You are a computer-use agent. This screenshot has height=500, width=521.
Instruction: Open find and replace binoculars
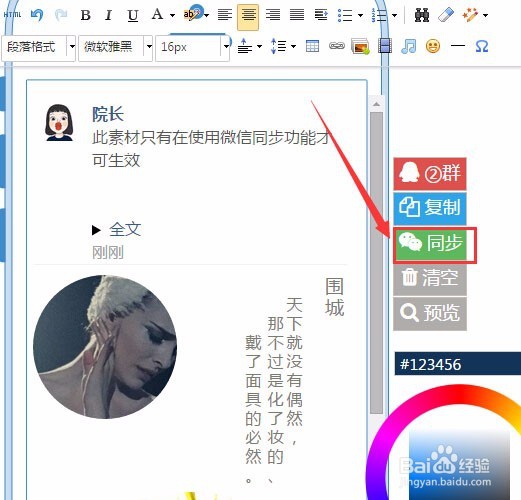point(422,15)
